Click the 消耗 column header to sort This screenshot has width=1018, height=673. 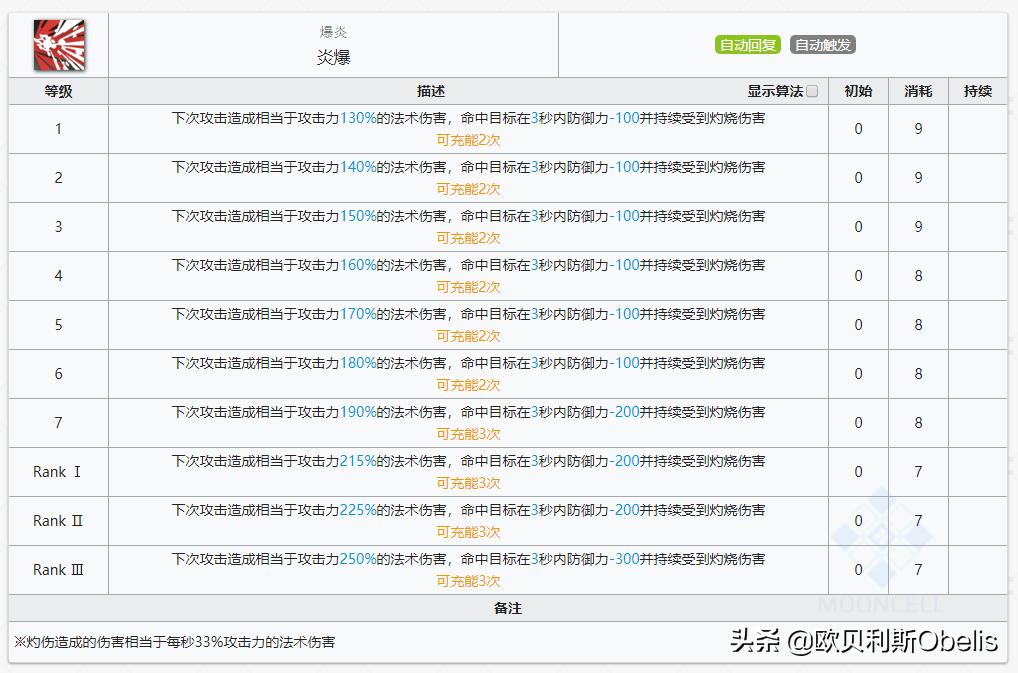click(917, 91)
